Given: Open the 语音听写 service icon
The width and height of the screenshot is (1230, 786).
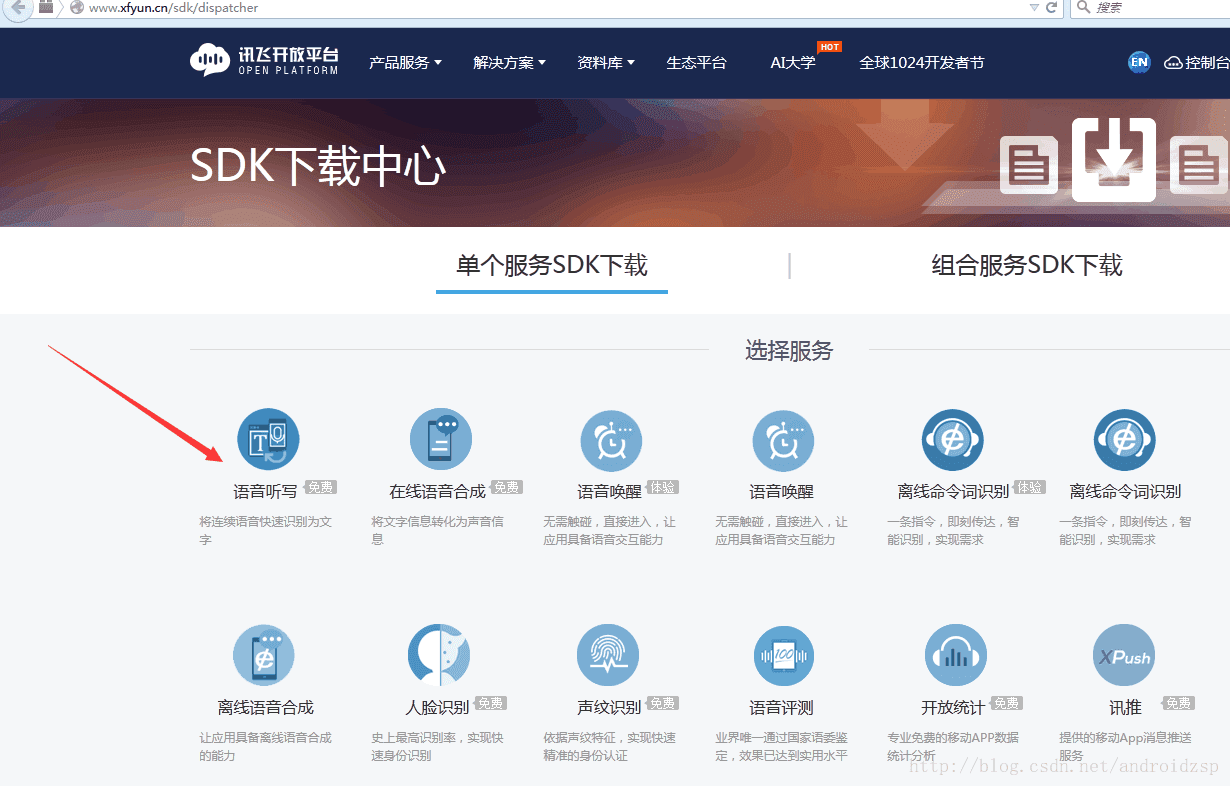Looking at the screenshot, I should click(268, 439).
